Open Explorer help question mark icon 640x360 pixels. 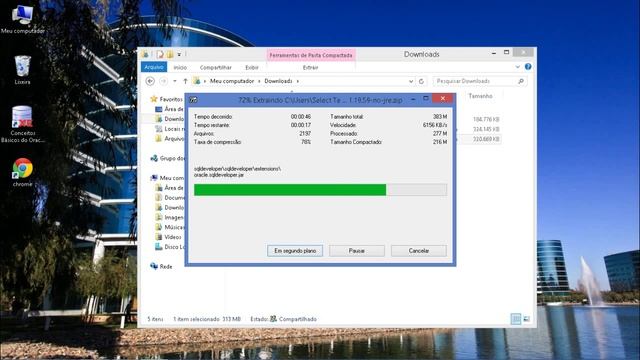coord(528,67)
